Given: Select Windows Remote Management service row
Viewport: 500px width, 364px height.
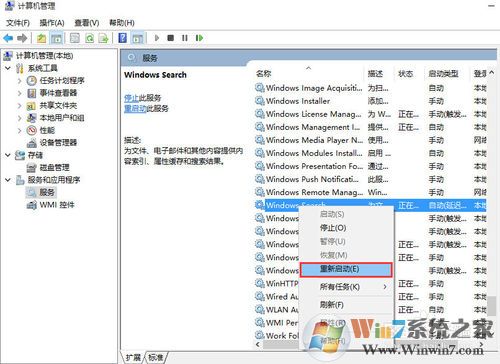Looking at the screenshot, I should [x=370, y=192].
